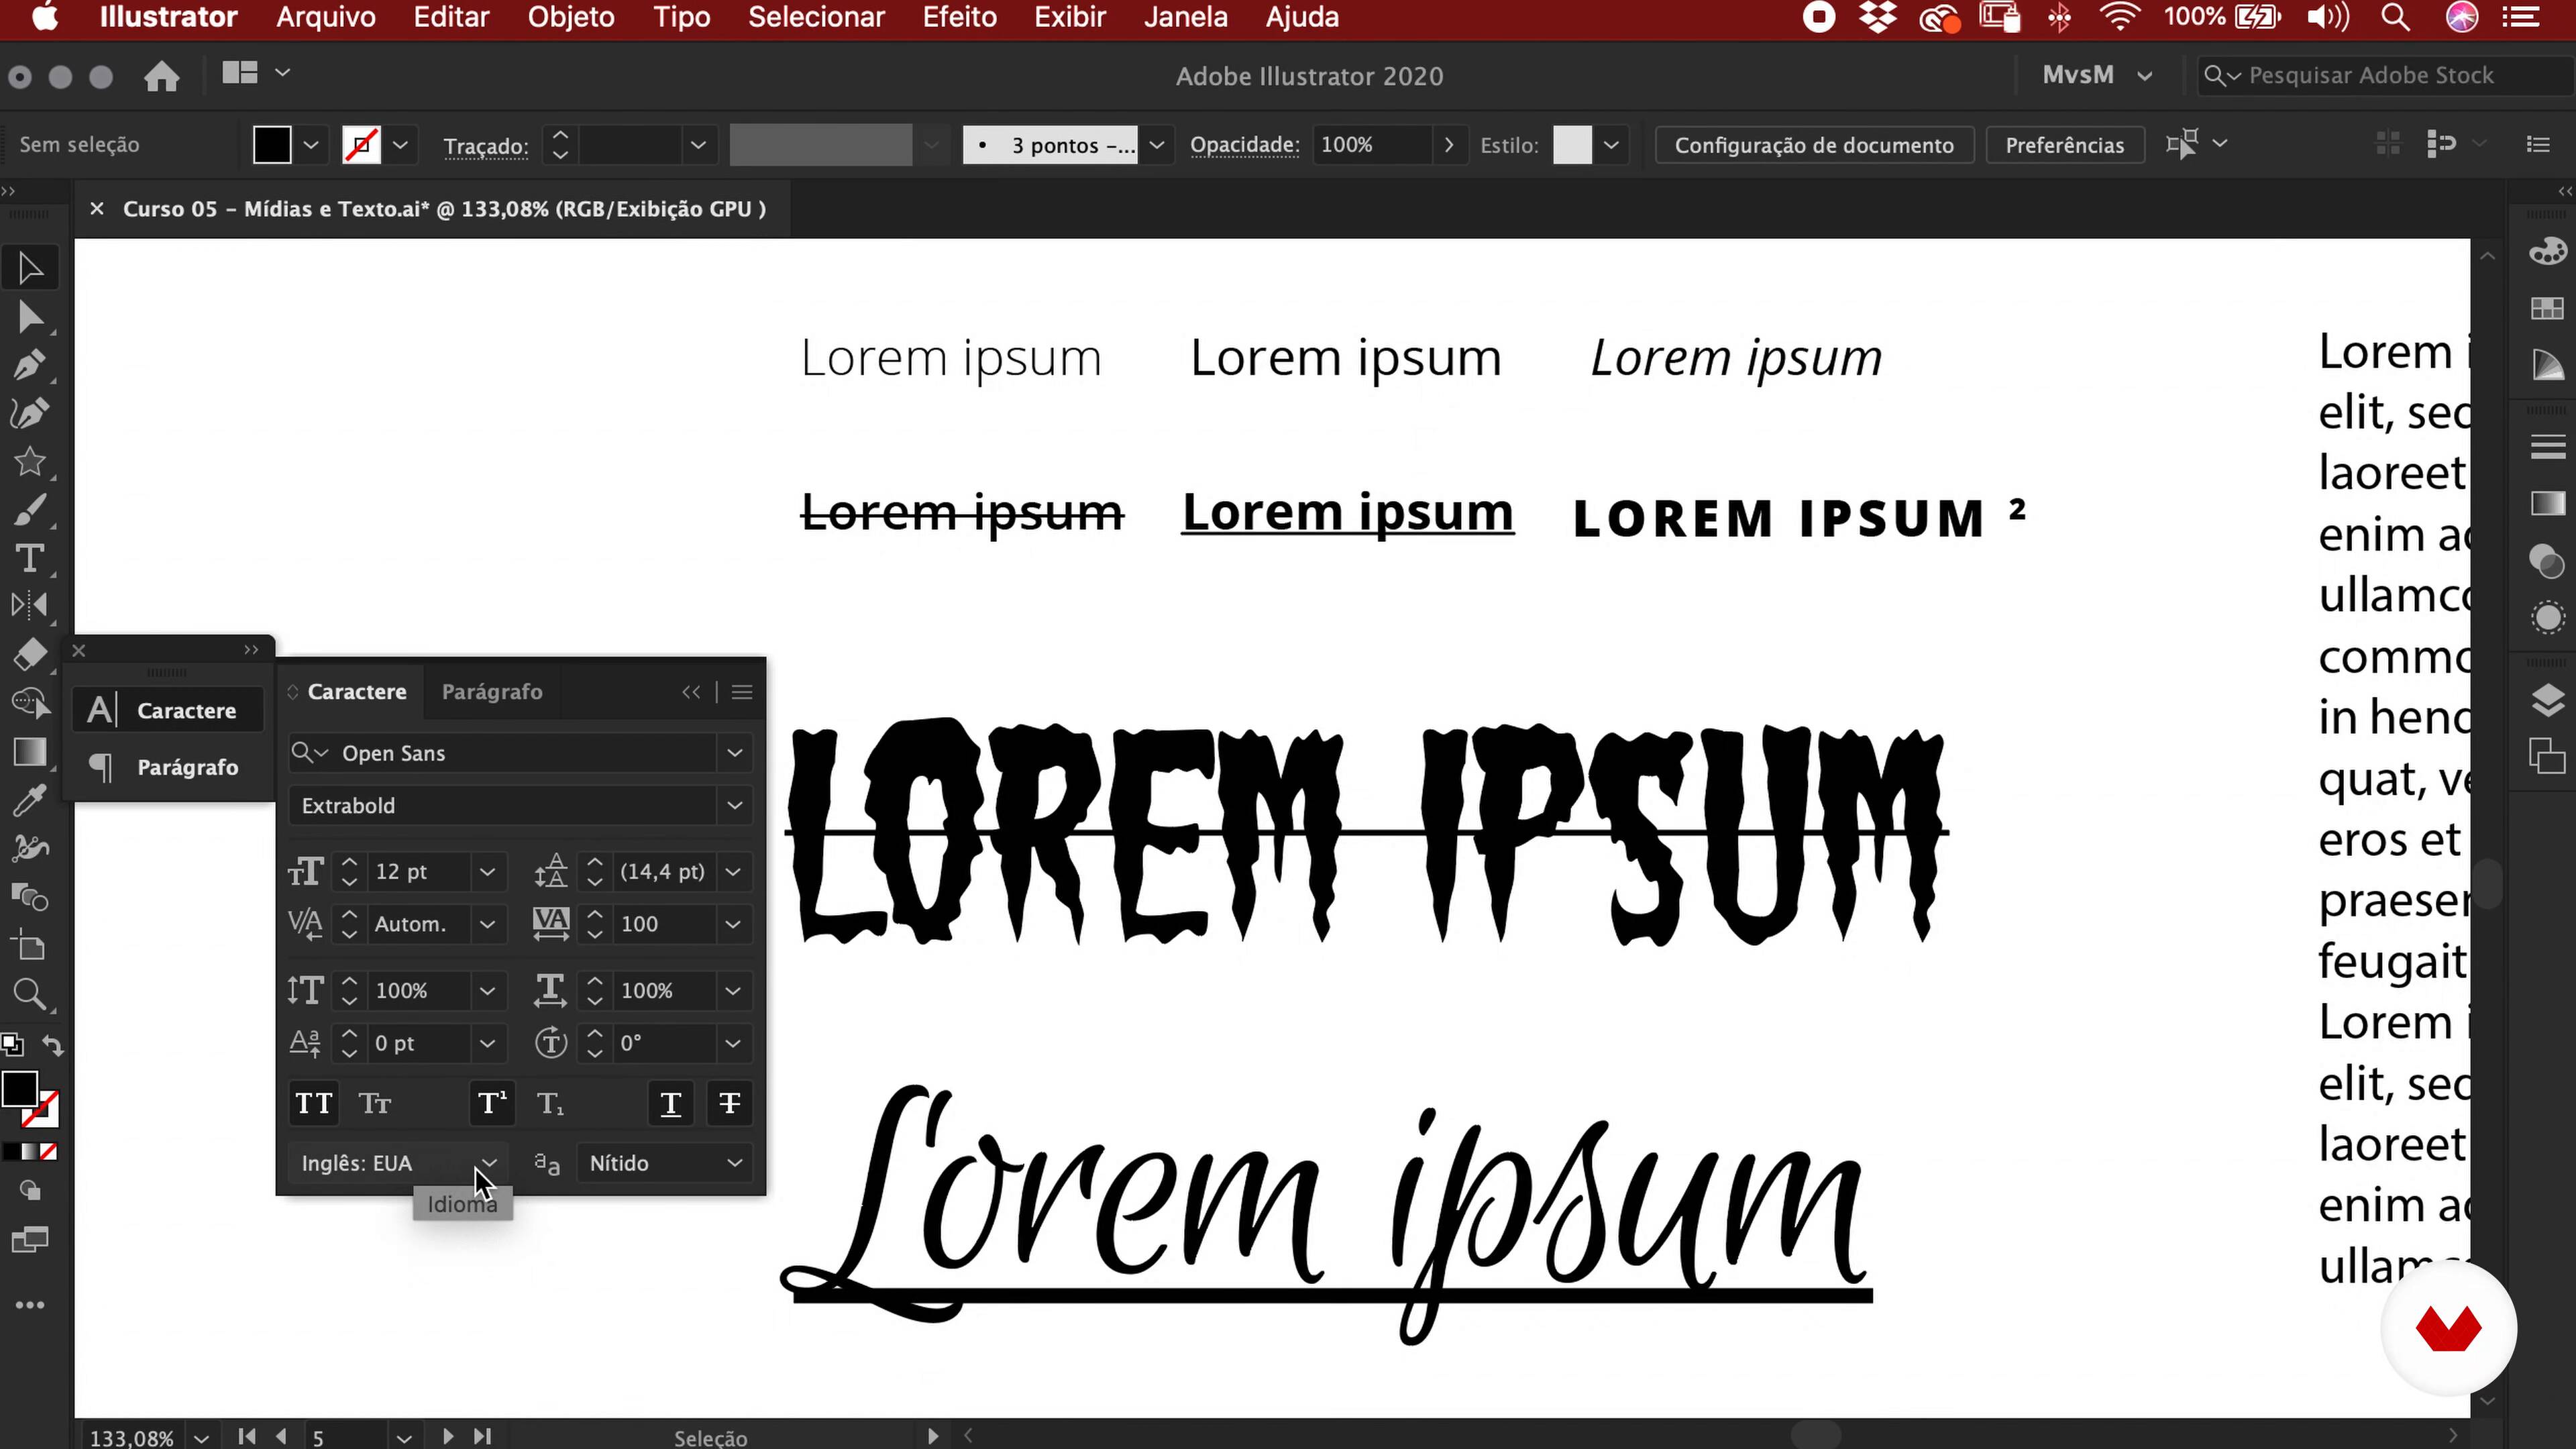This screenshot has width=2576, height=1449.
Task: Open the Character panel menu icon
Action: pos(742,692)
